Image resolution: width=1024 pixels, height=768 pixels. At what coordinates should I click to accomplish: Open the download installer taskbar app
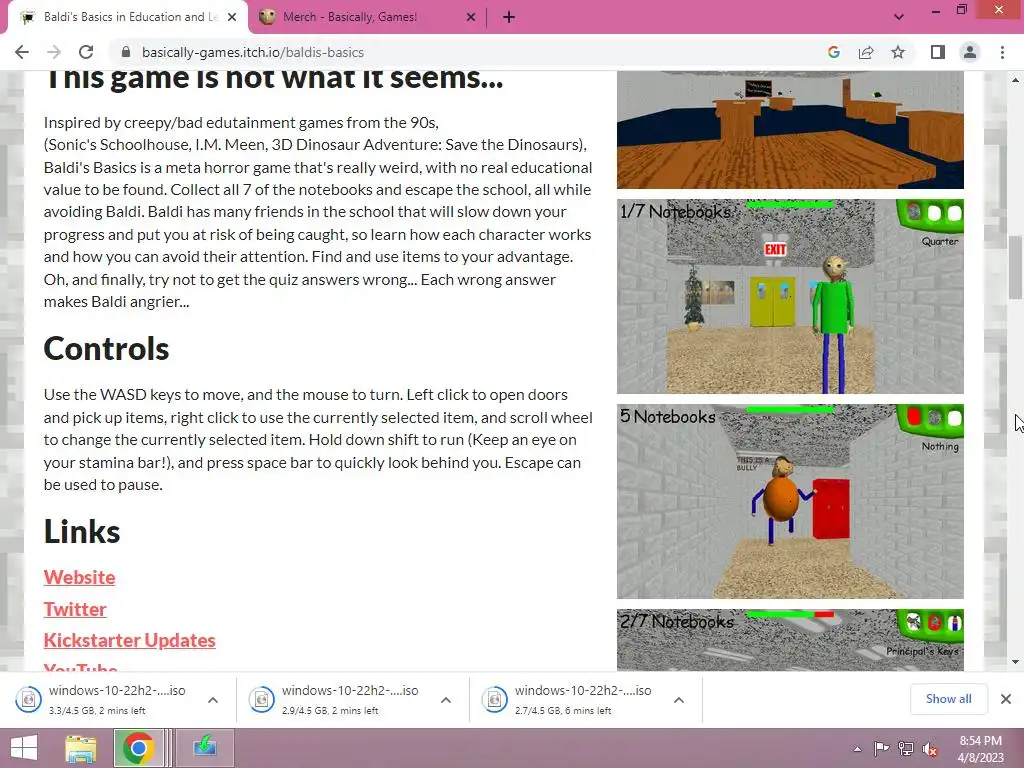(204, 748)
